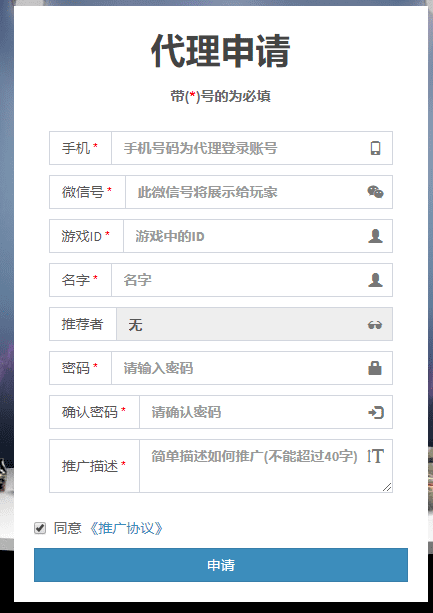Click the text-height icon in 推广描述 field

tap(376, 456)
